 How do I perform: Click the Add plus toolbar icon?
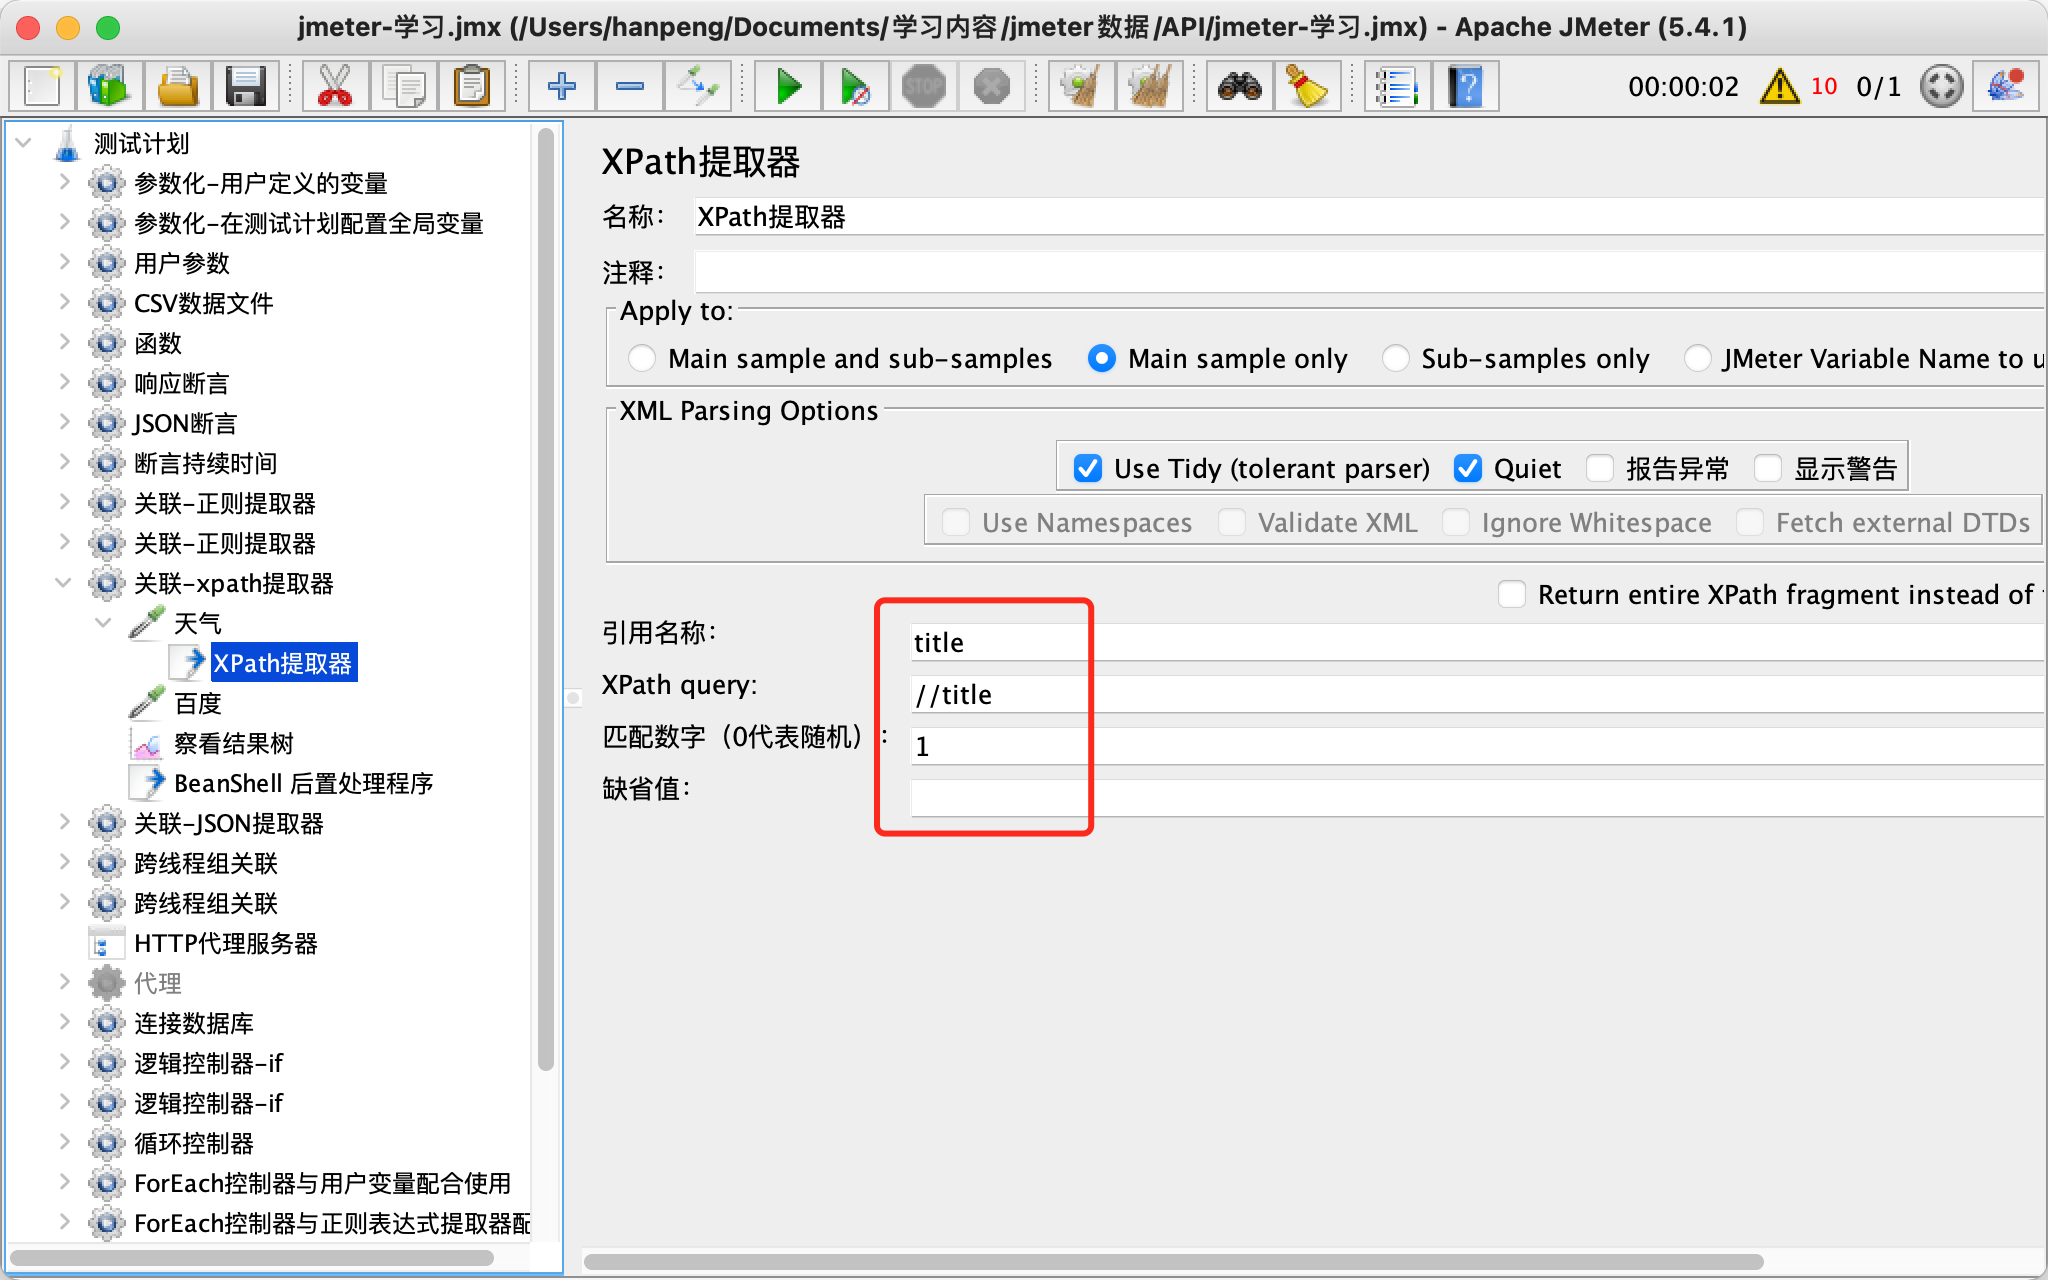tap(562, 87)
